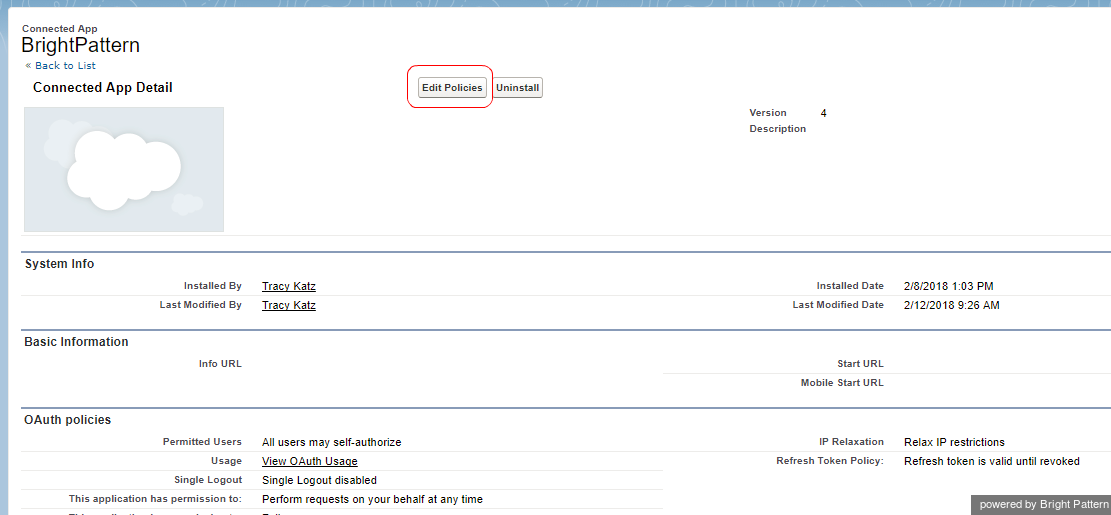The image size is (1111, 515).
Task: Click the Start URL label
Action: (860, 364)
